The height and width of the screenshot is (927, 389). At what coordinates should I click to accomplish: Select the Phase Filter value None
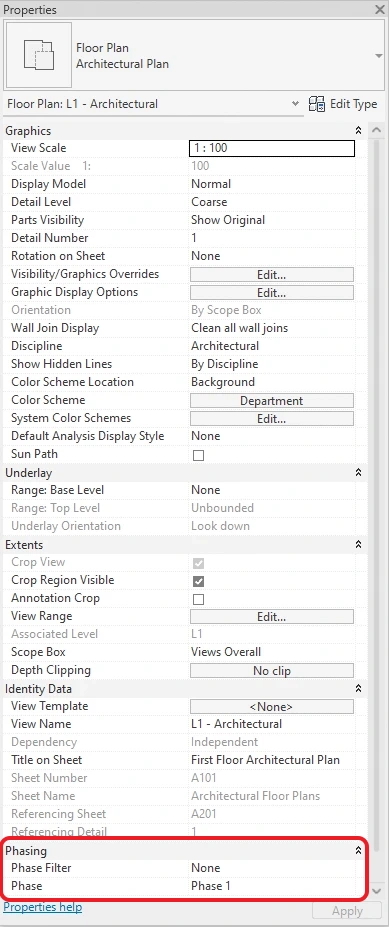click(x=206, y=868)
